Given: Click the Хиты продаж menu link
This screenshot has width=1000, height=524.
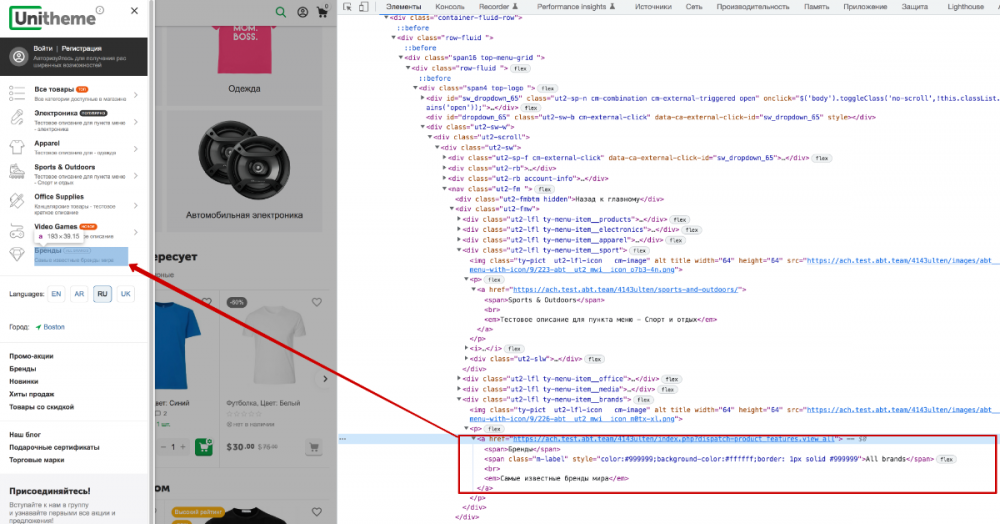Looking at the screenshot, I should pos(32,394).
